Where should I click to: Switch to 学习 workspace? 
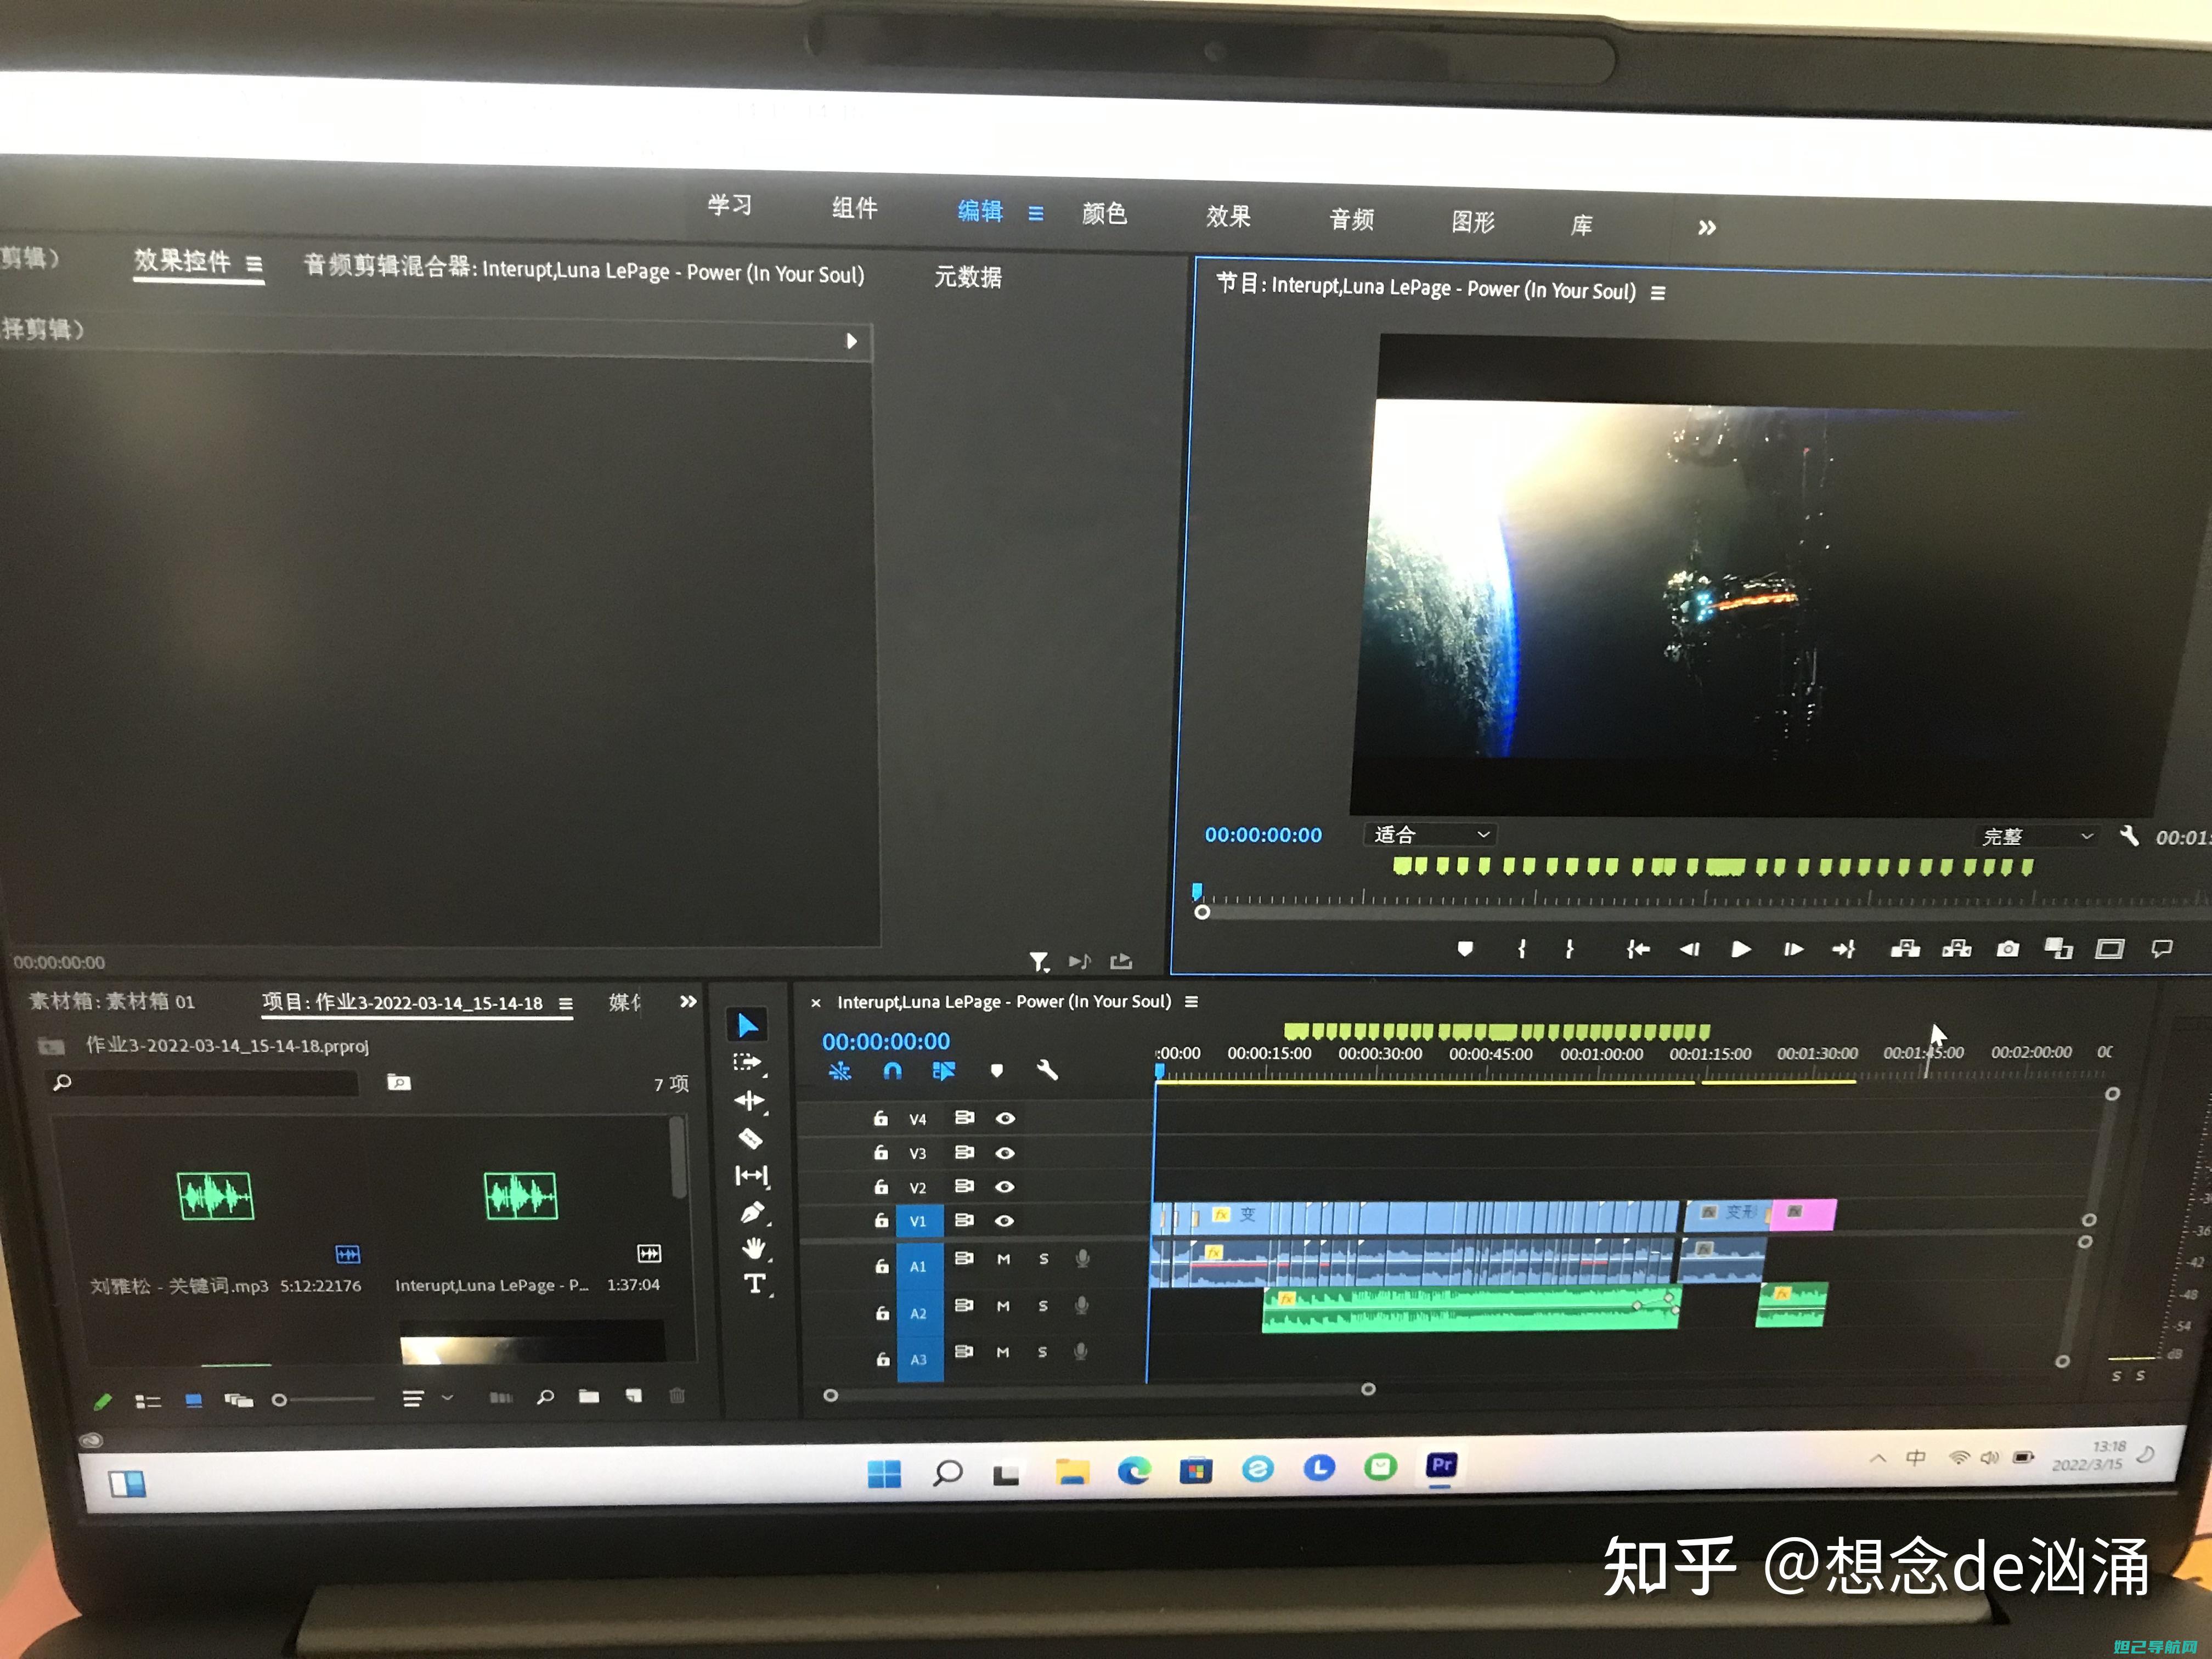click(x=729, y=205)
